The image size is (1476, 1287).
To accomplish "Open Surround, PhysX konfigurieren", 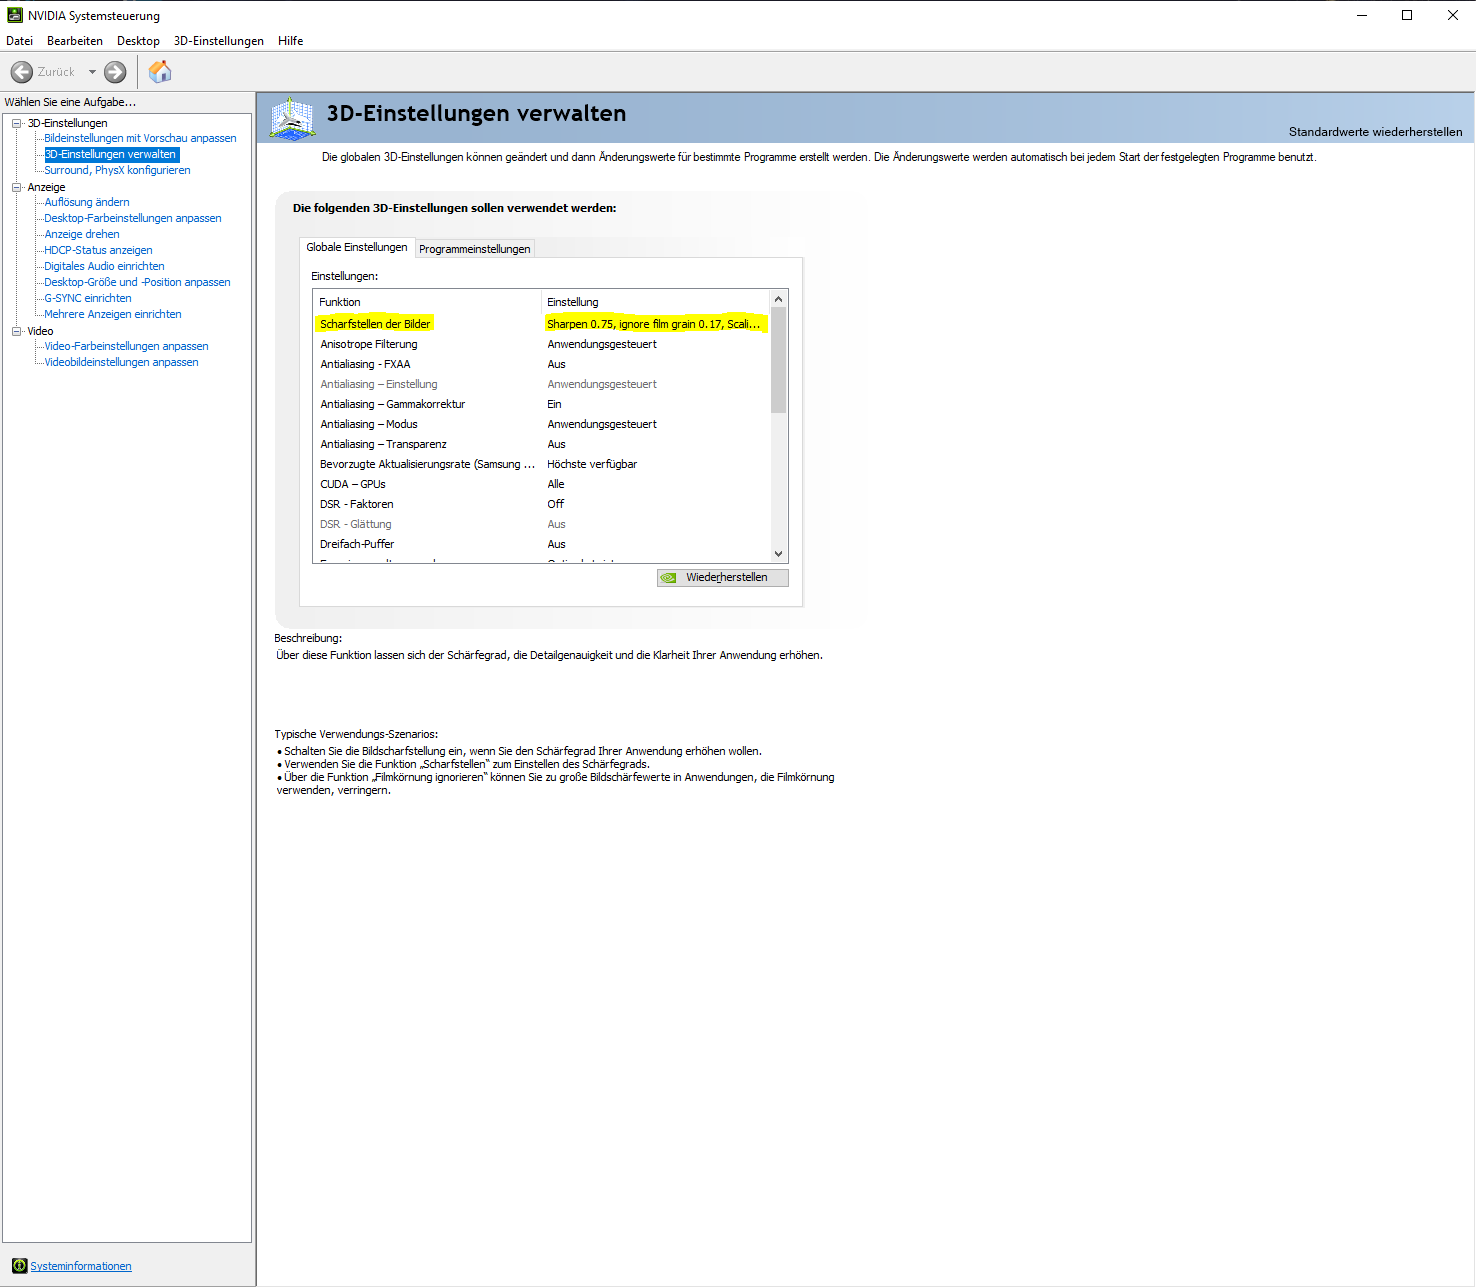I will [118, 170].
